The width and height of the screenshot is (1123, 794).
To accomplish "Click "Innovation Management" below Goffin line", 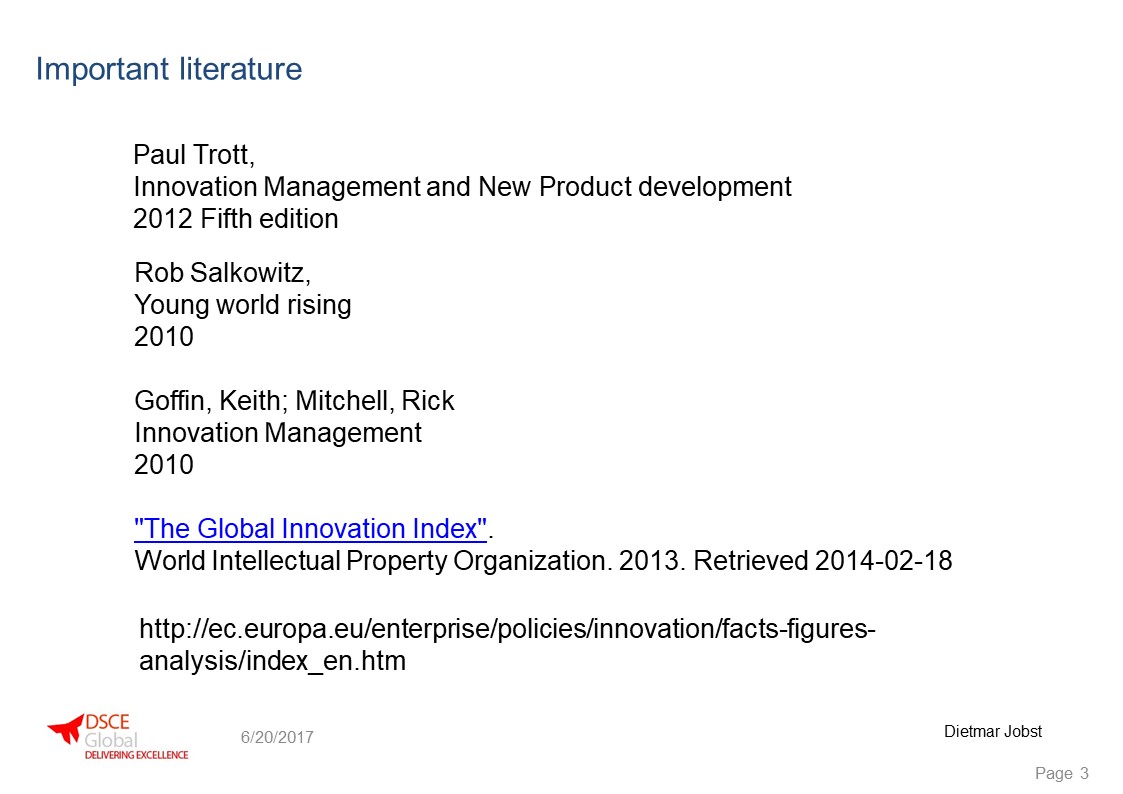I will [278, 432].
